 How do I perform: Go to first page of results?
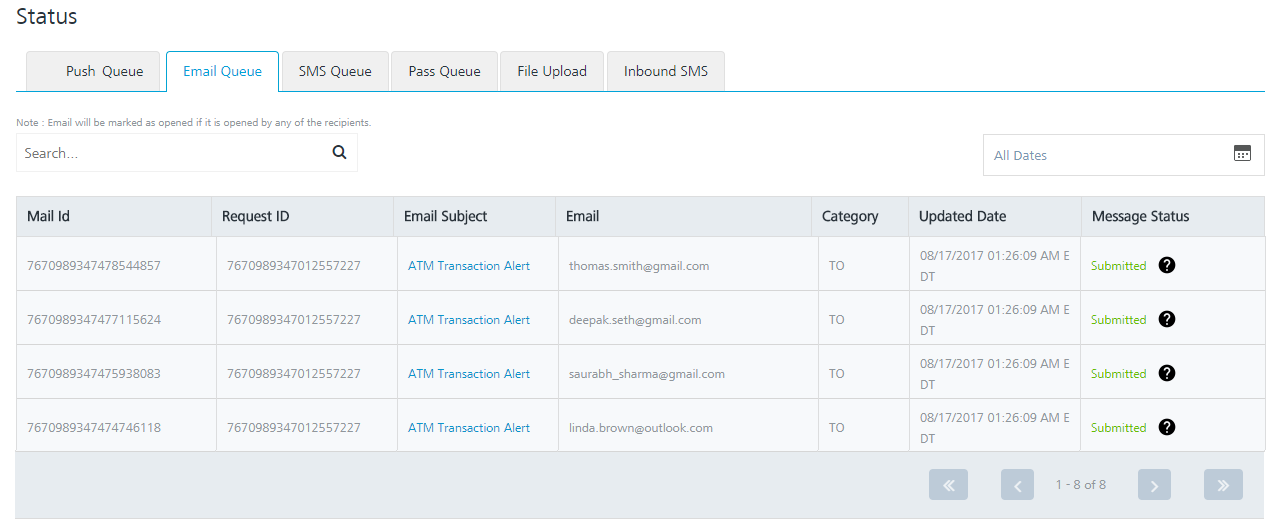[x=948, y=485]
